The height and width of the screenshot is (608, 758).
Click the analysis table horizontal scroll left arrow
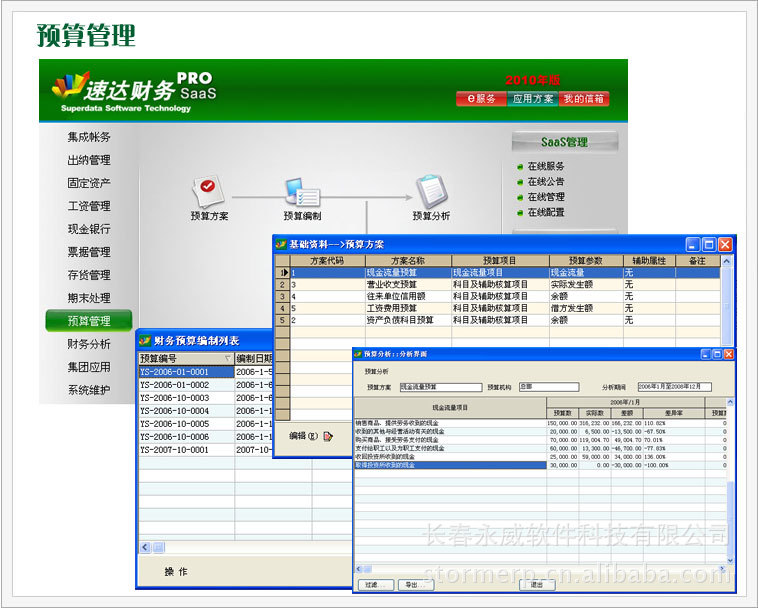(359, 569)
